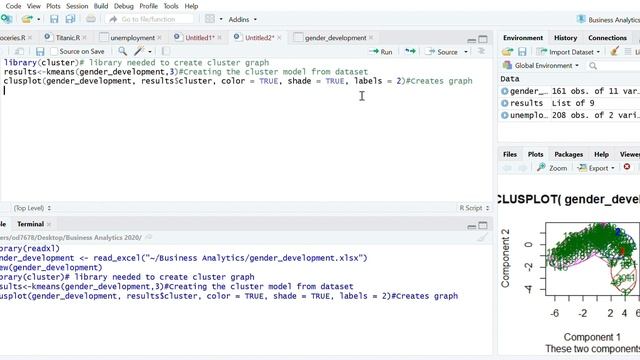The image size is (640, 360).
Task: Expand the results list object
Action: tap(504, 103)
